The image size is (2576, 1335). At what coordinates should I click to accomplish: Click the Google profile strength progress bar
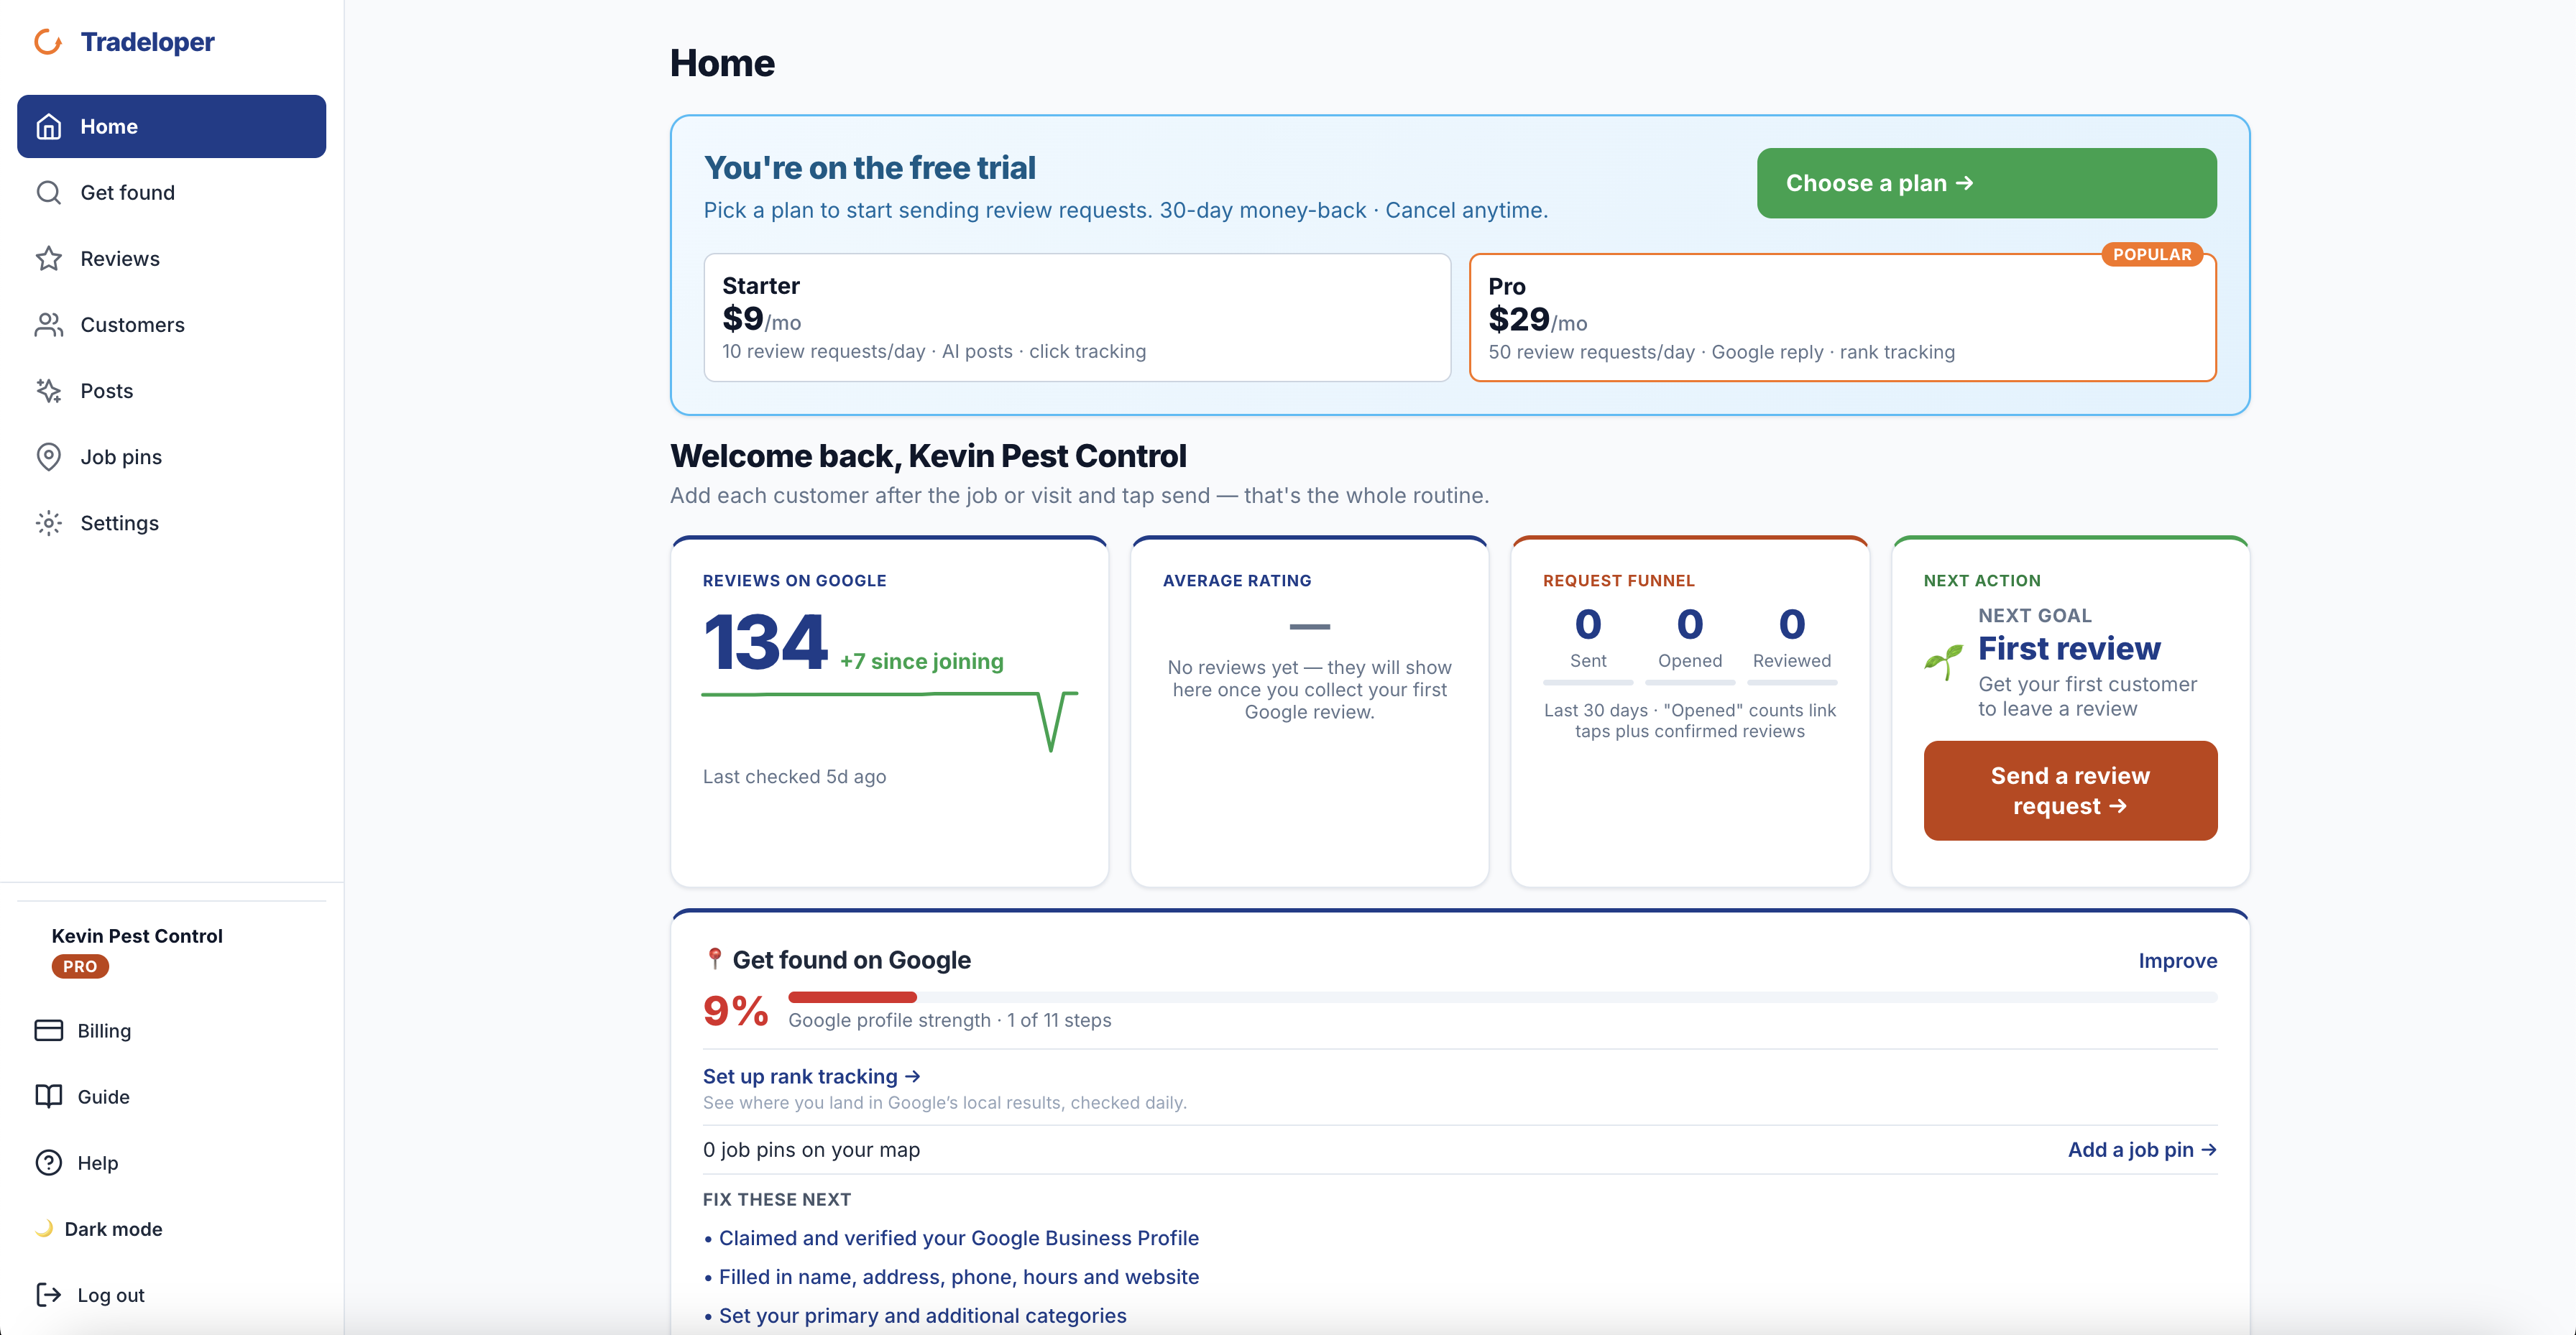pyautogui.click(x=1502, y=997)
